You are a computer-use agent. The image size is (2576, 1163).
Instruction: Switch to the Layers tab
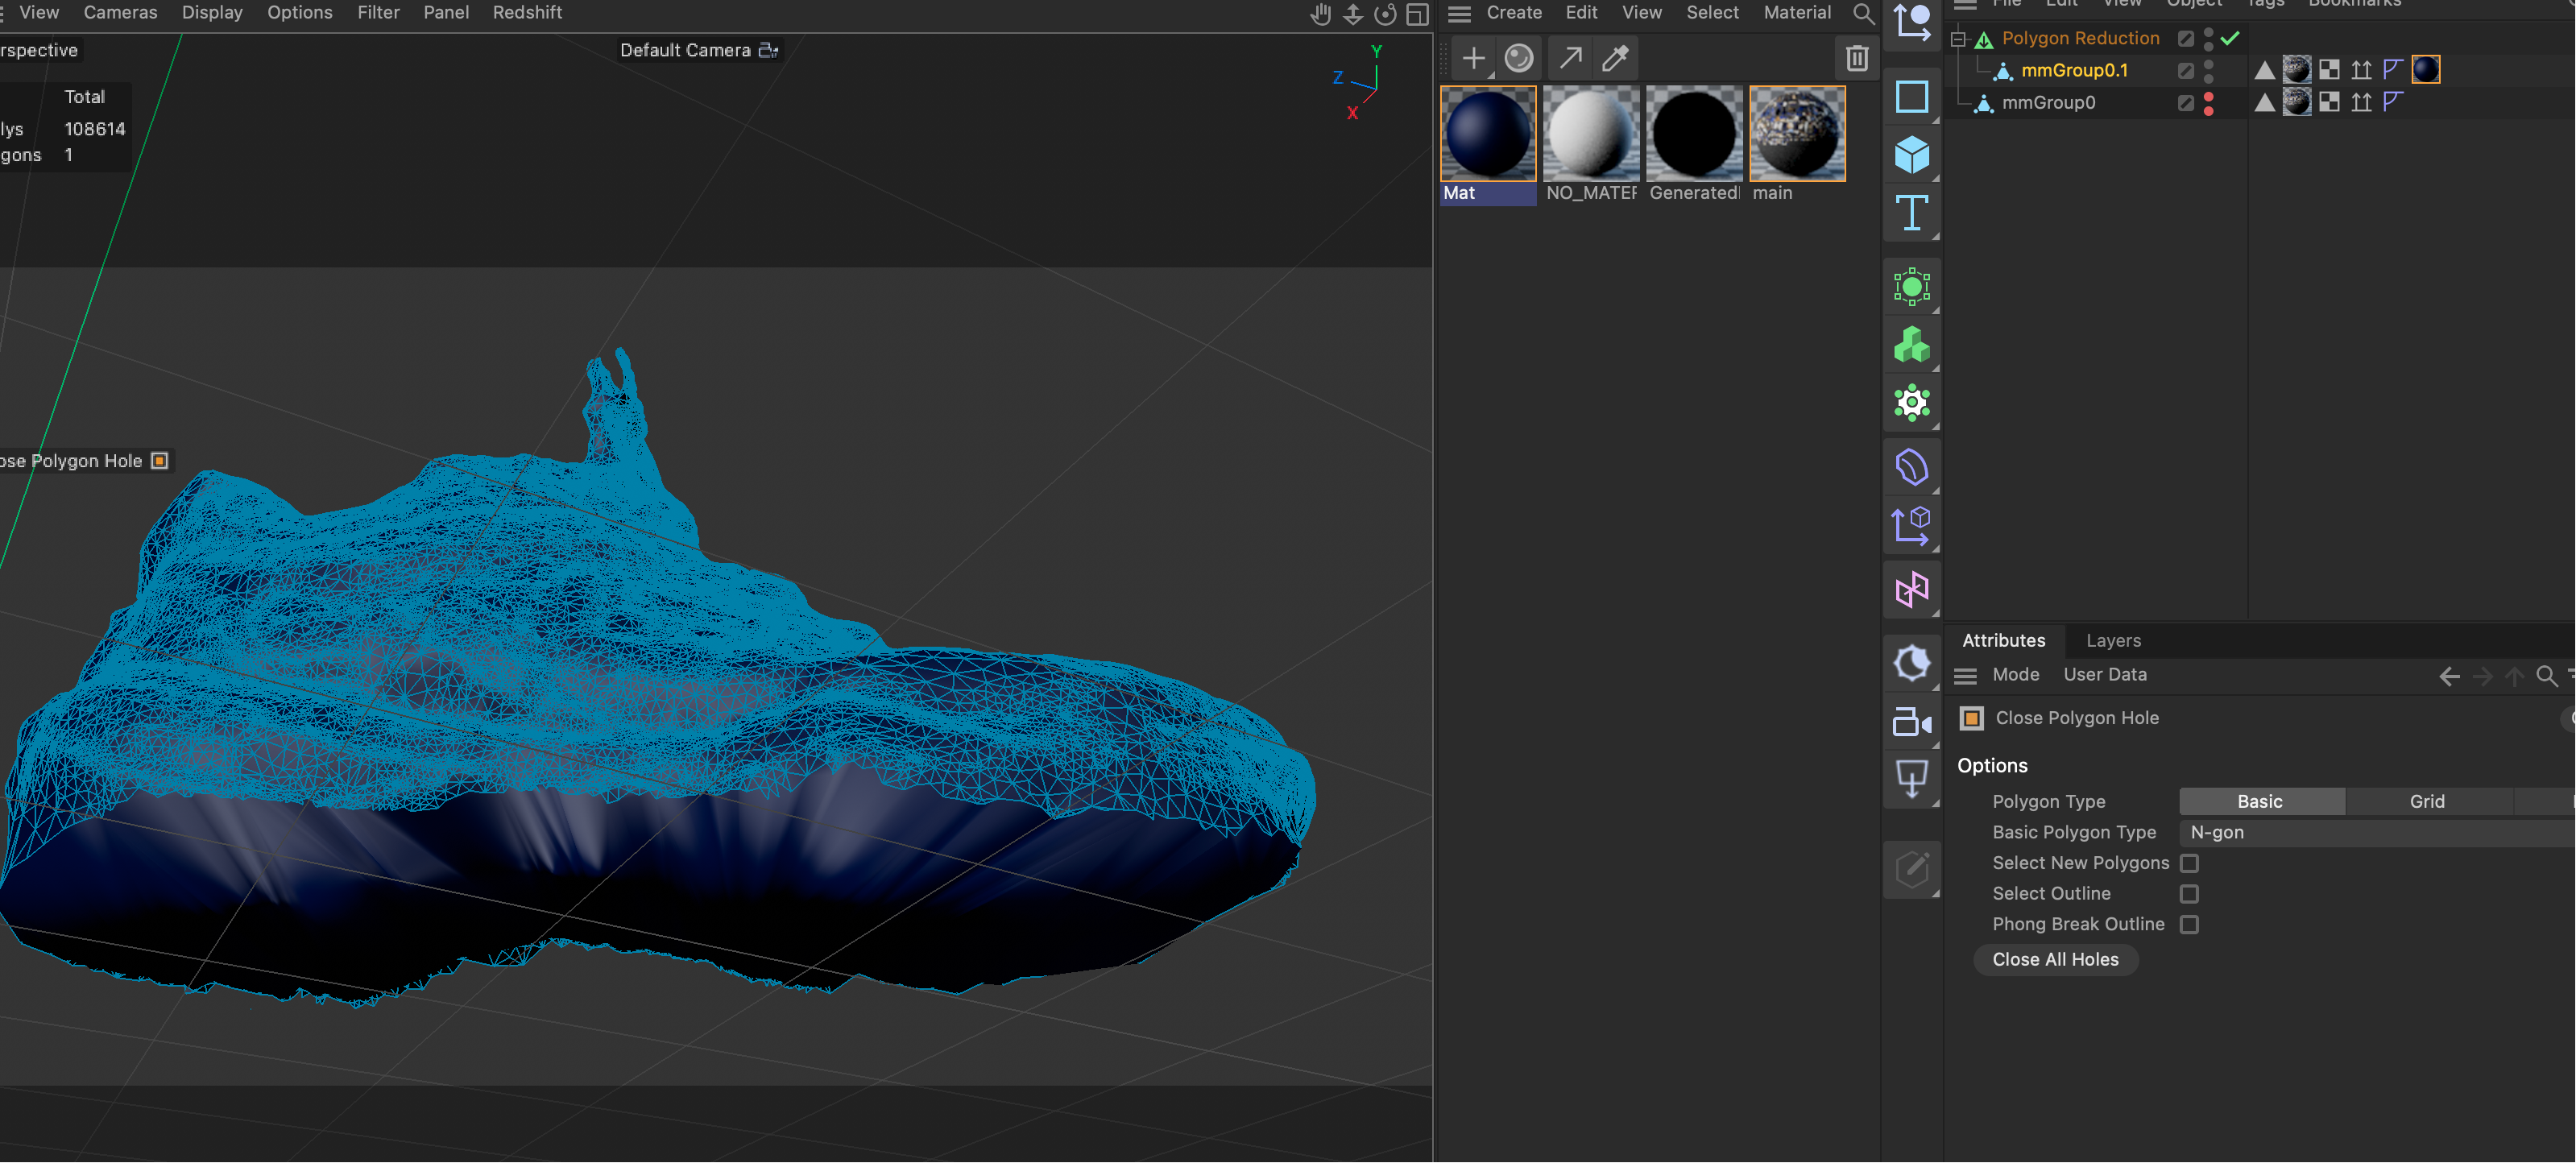[x=2113, y=640]
